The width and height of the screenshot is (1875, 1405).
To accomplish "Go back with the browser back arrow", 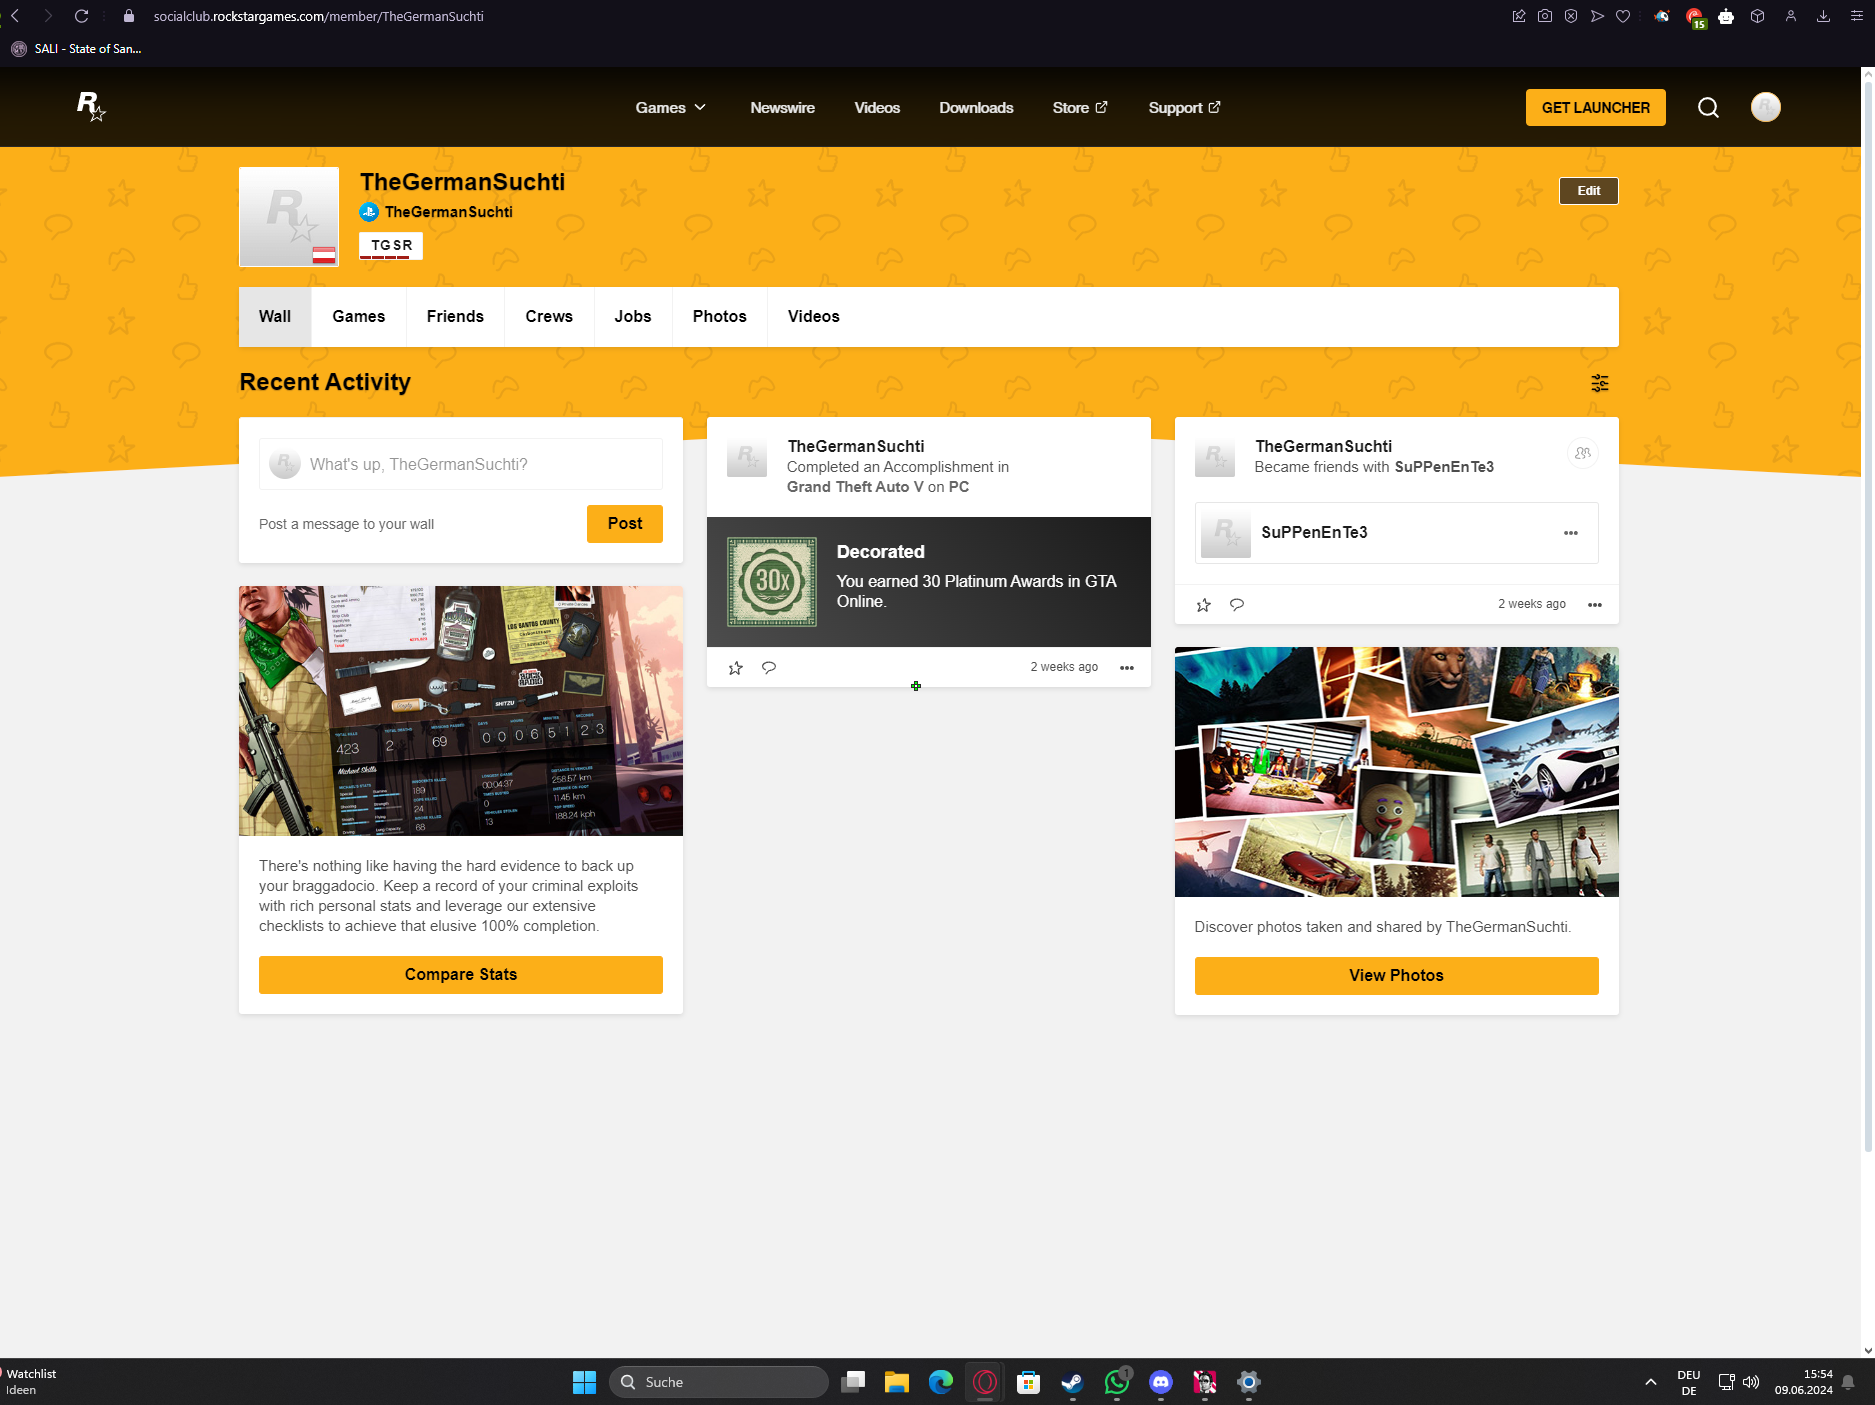I will [x=15, y=16].
